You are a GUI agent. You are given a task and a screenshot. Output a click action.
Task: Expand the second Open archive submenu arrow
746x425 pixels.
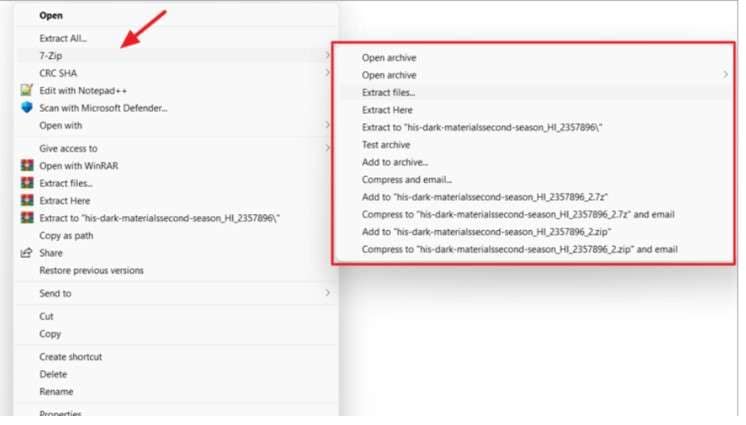[x=725, y=74]
